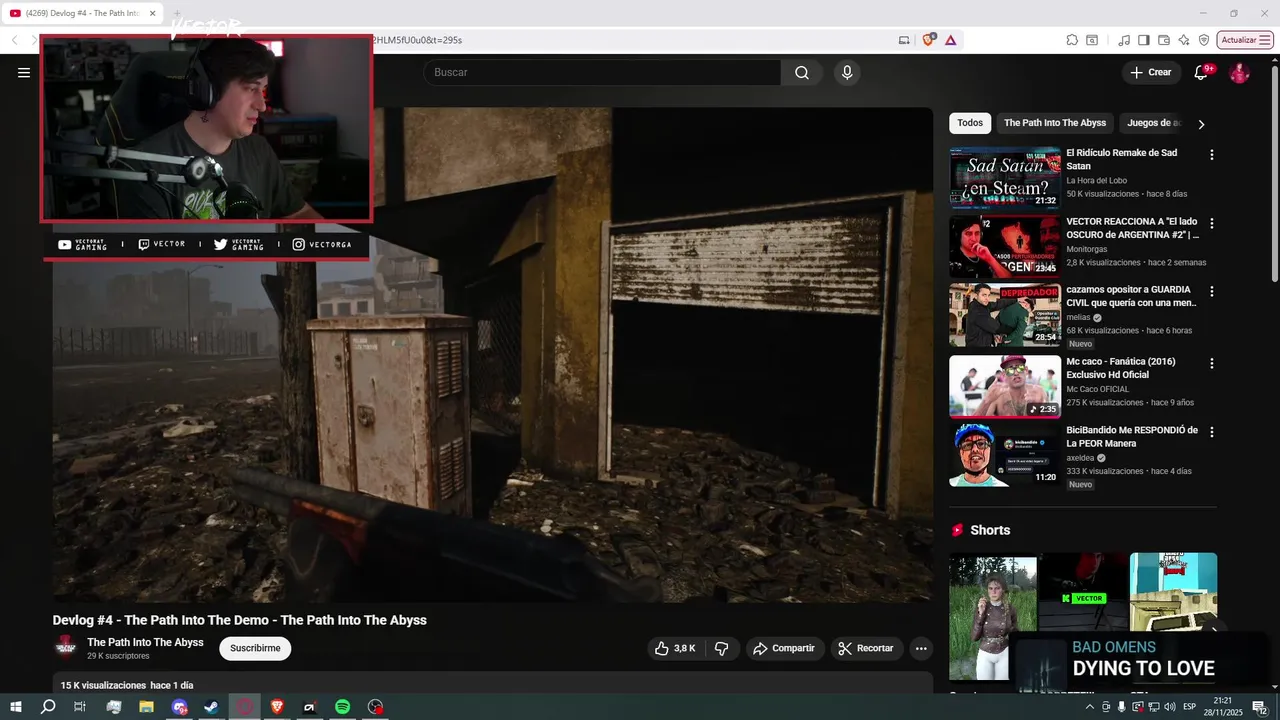Open options for cazamos opositor video
The image size is (1280, 720).
(x=1211, y=292)
